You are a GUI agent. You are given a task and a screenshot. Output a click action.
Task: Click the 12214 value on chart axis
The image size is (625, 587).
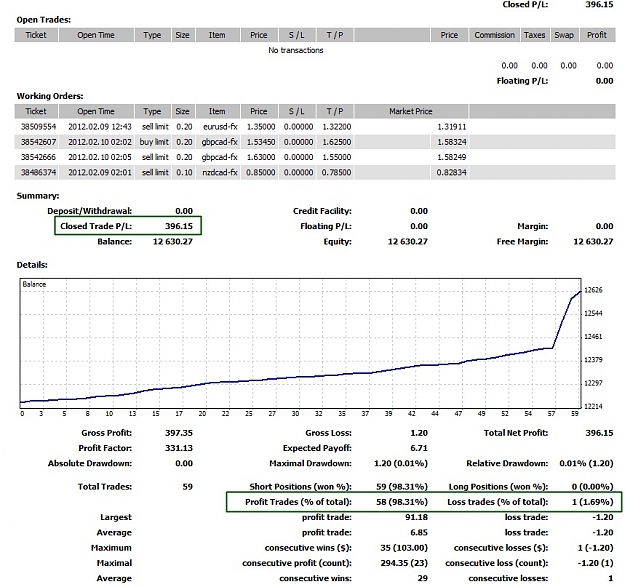click(593, 406)
